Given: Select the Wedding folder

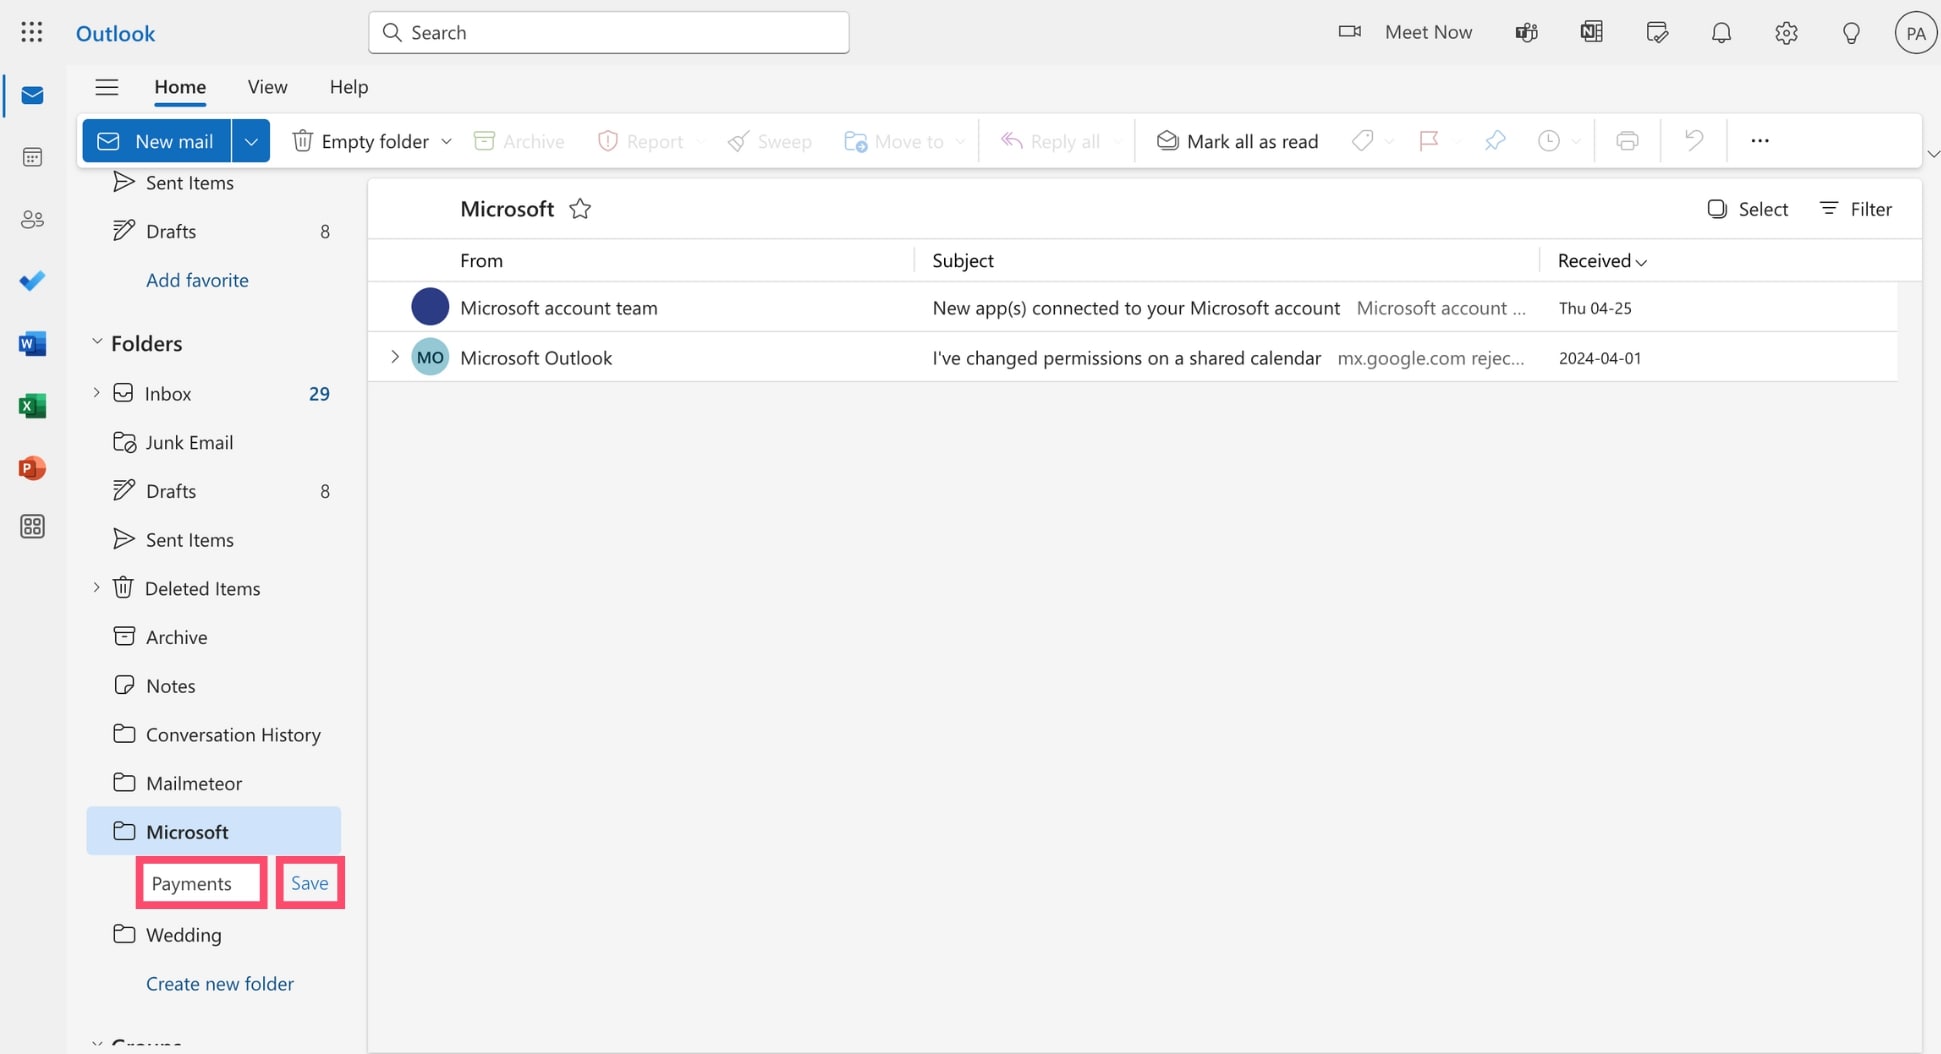Looking at the screenshot, I should (x=214, y=935).
